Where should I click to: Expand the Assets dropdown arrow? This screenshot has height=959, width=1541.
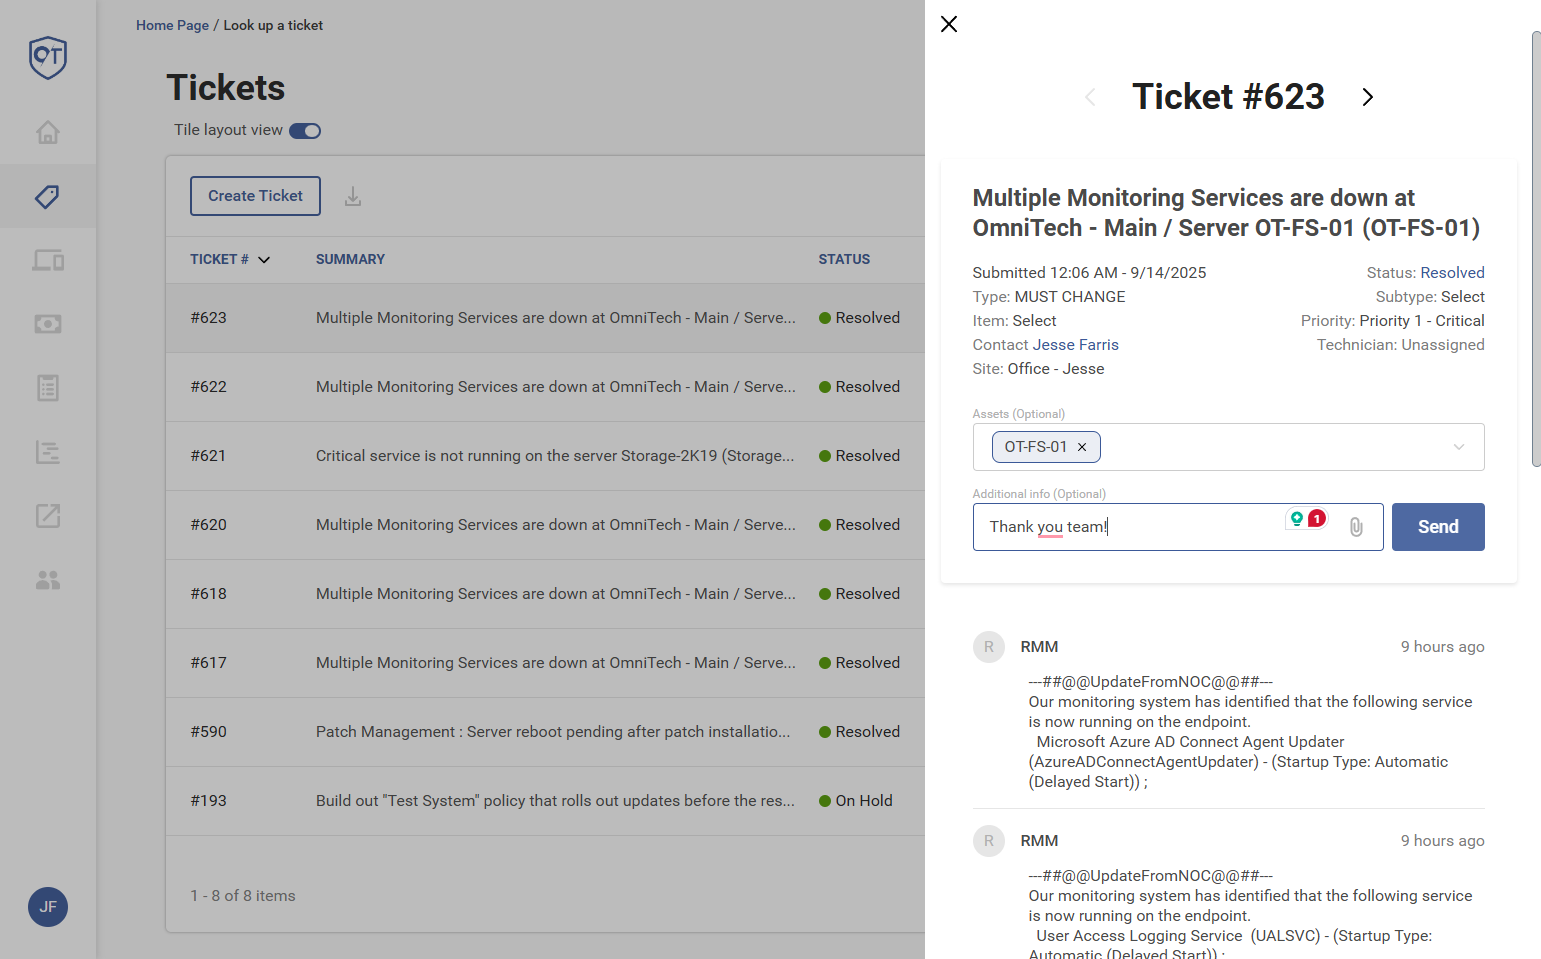click(x=1459, y=447)
